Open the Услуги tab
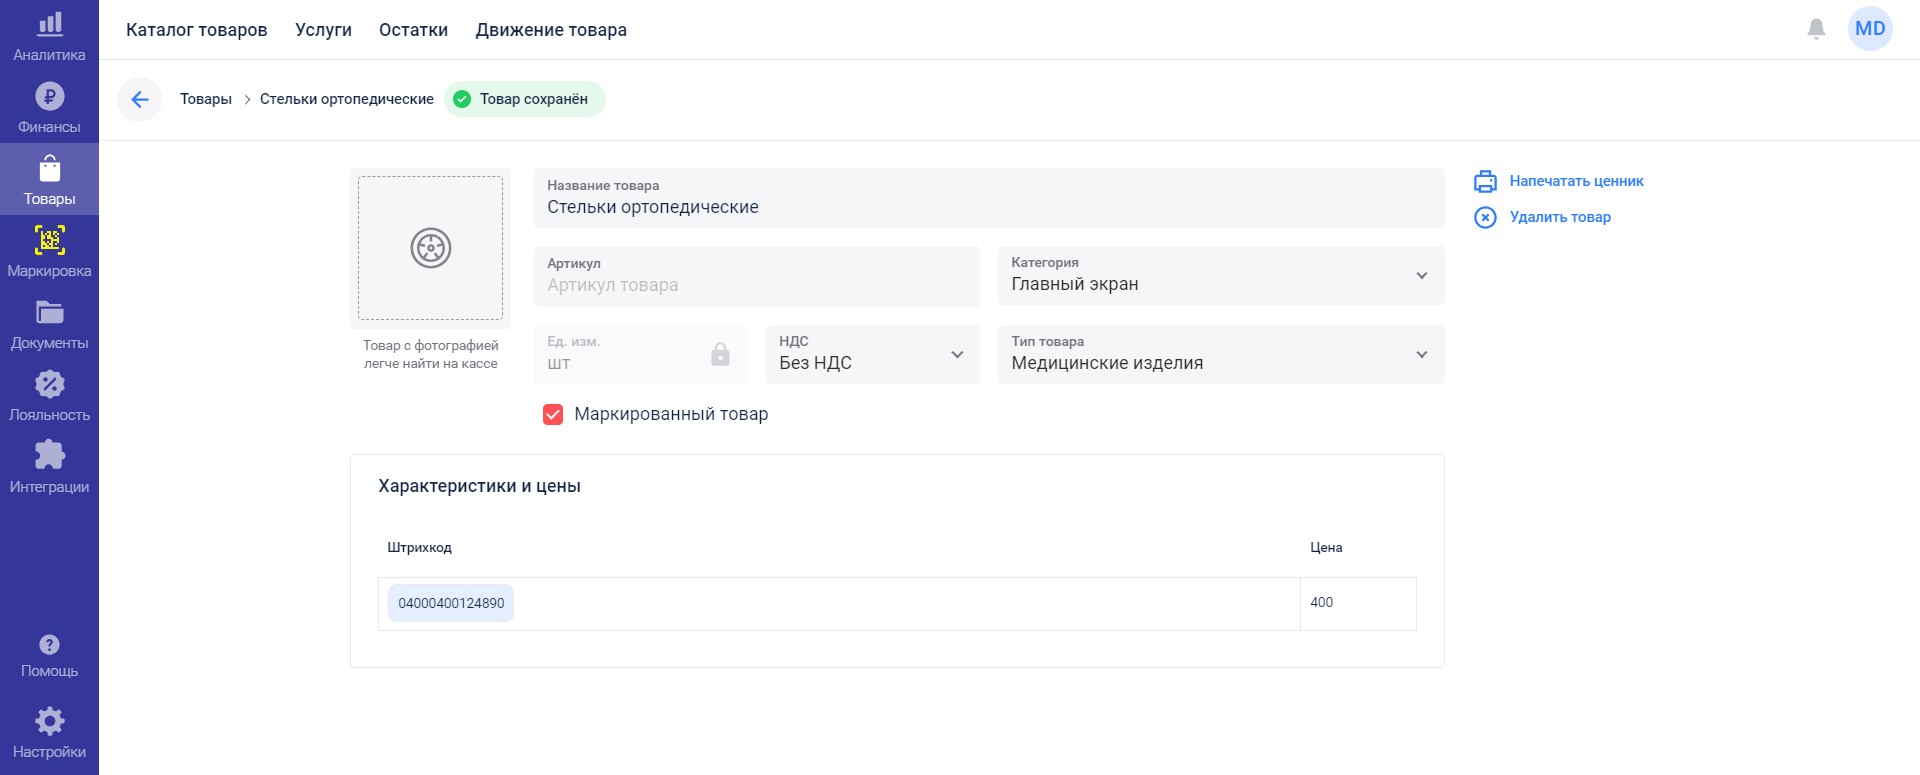 pyautogui.click(x=323, y=30)
